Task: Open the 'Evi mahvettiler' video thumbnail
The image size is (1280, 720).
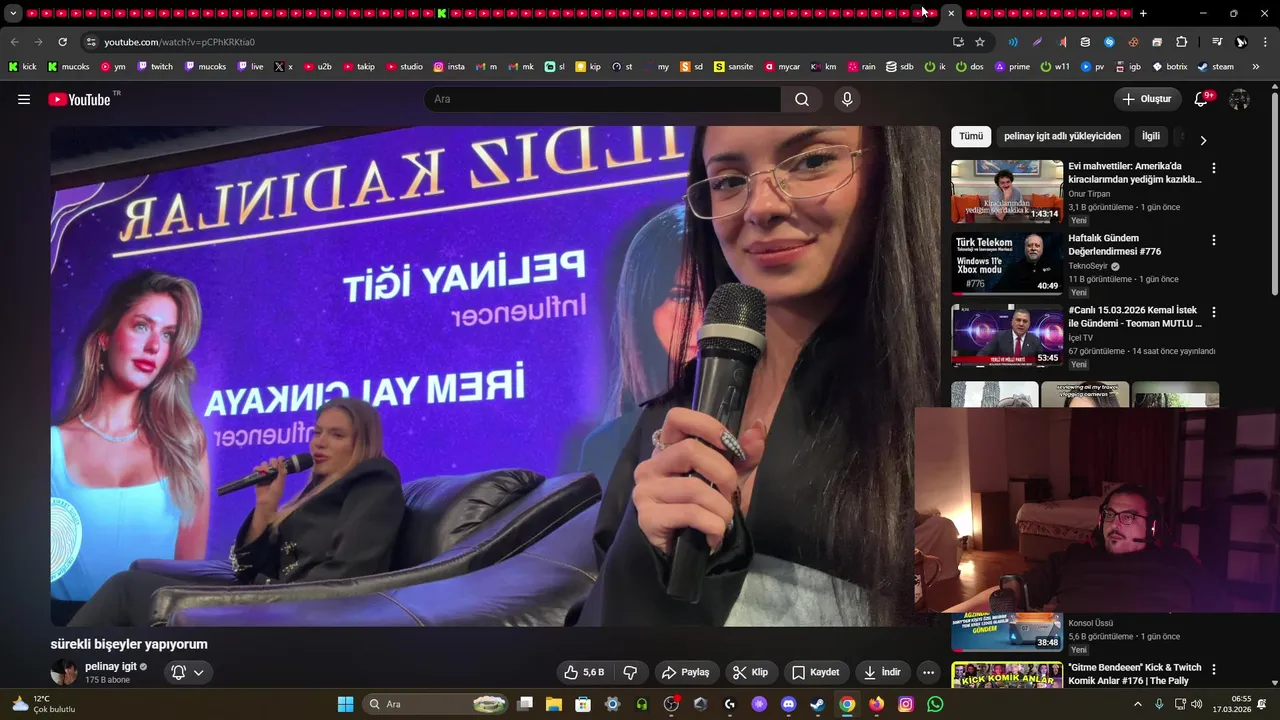Action: click(1007, 191)
